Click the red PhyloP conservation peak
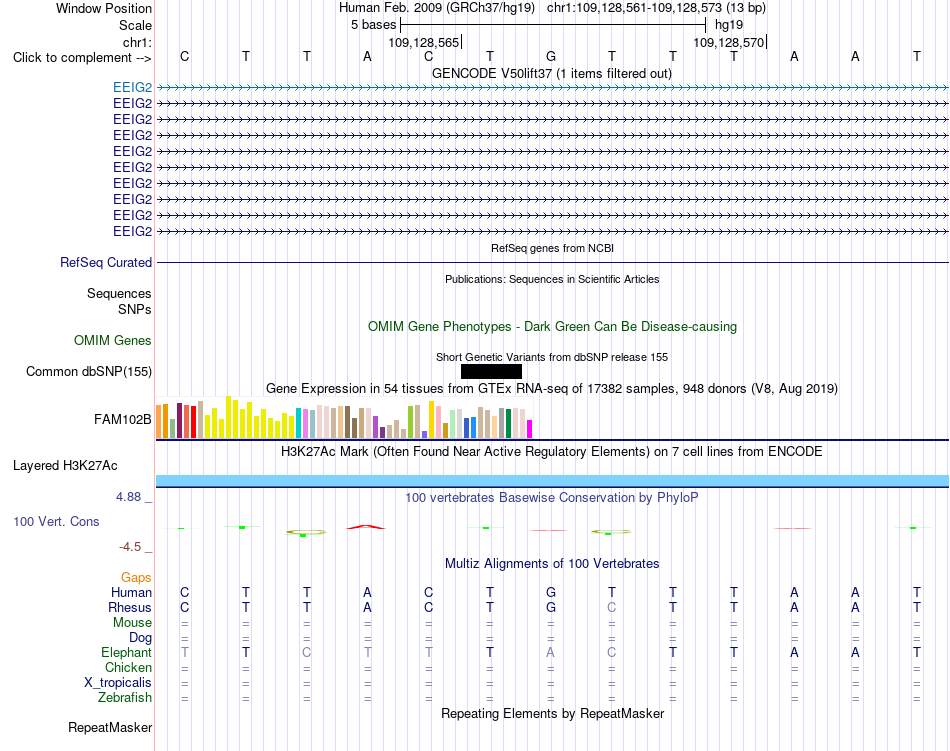 point(365,527)
